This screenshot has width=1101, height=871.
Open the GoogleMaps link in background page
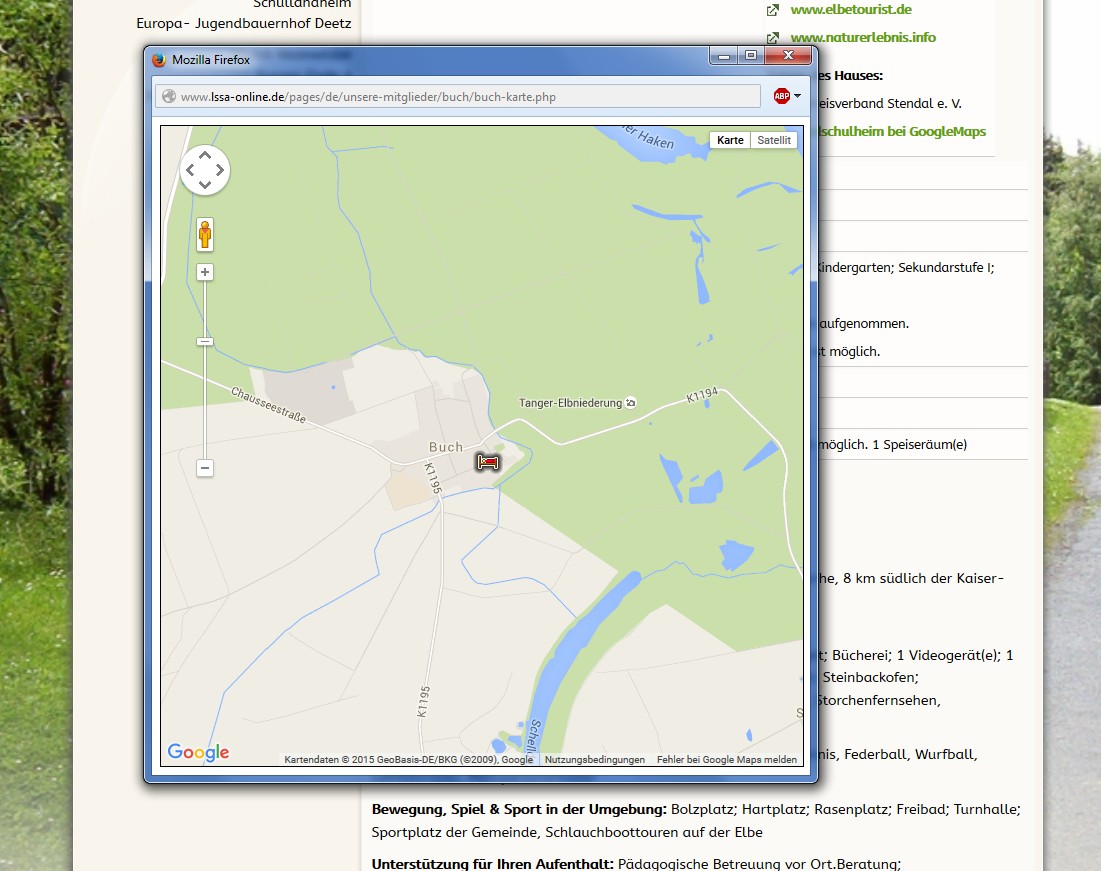(x=902, y=131)
